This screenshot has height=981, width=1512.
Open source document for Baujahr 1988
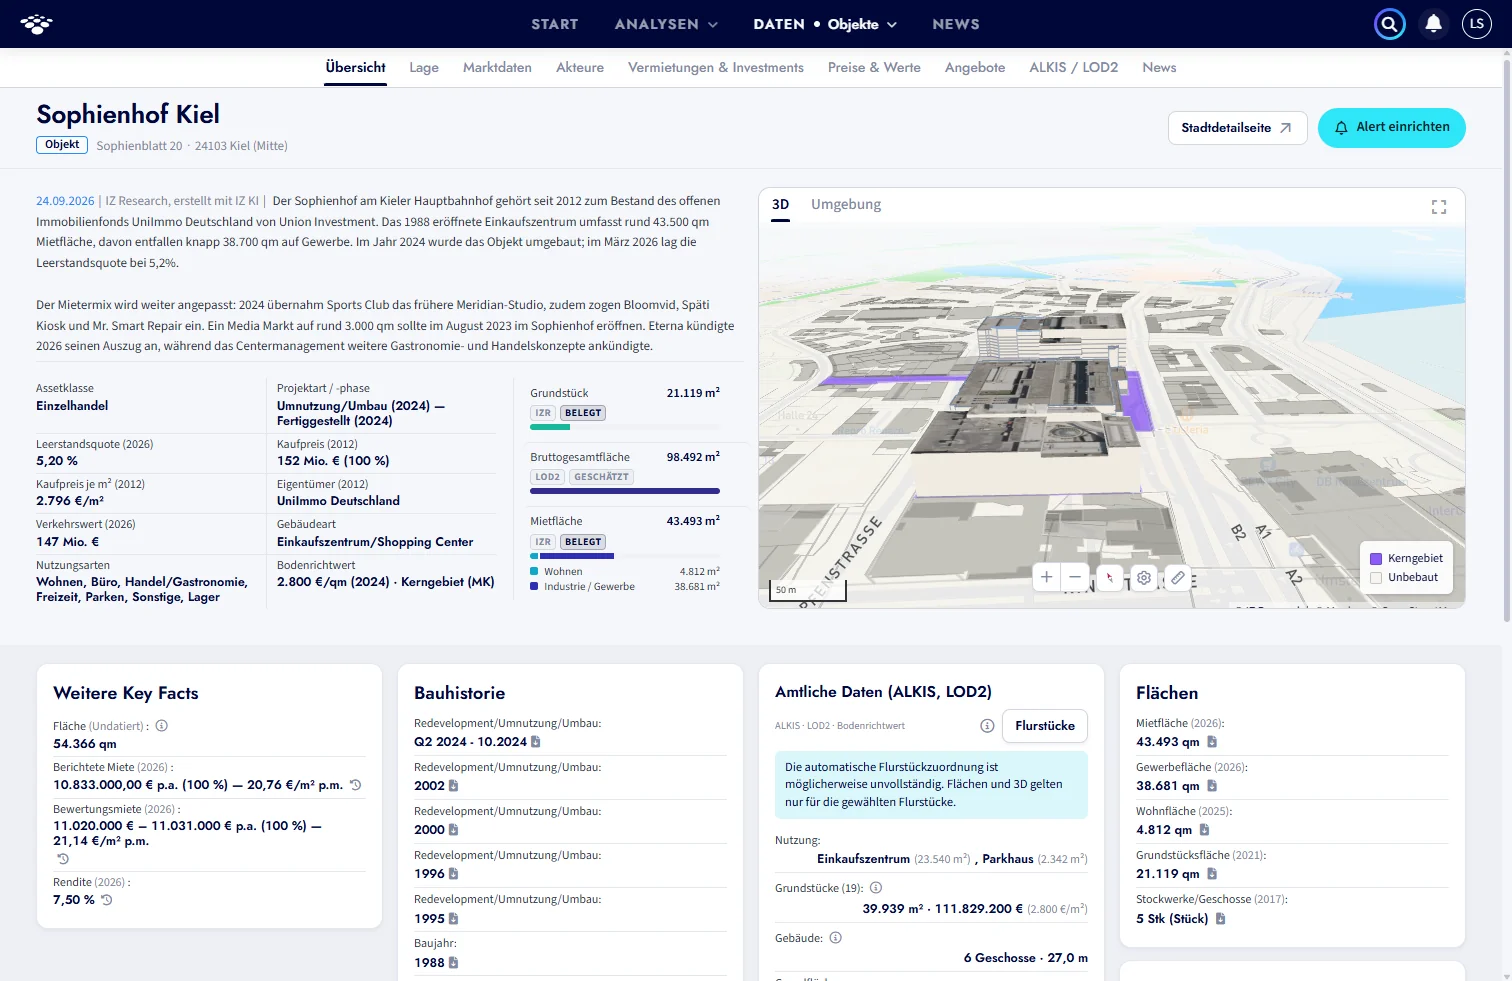453,963
